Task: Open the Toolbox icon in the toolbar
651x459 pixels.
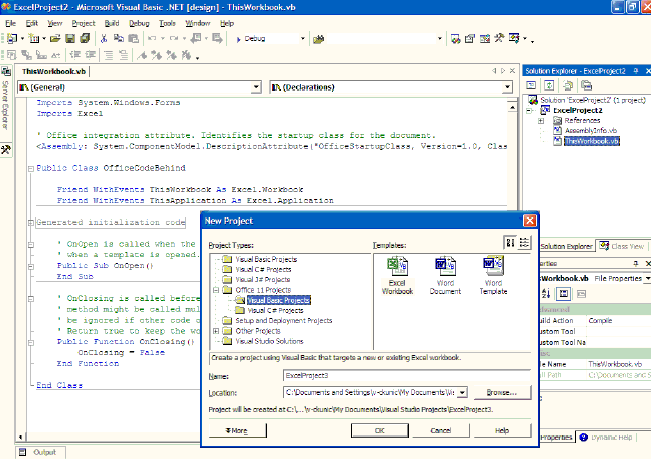Action: click(499, 39)
